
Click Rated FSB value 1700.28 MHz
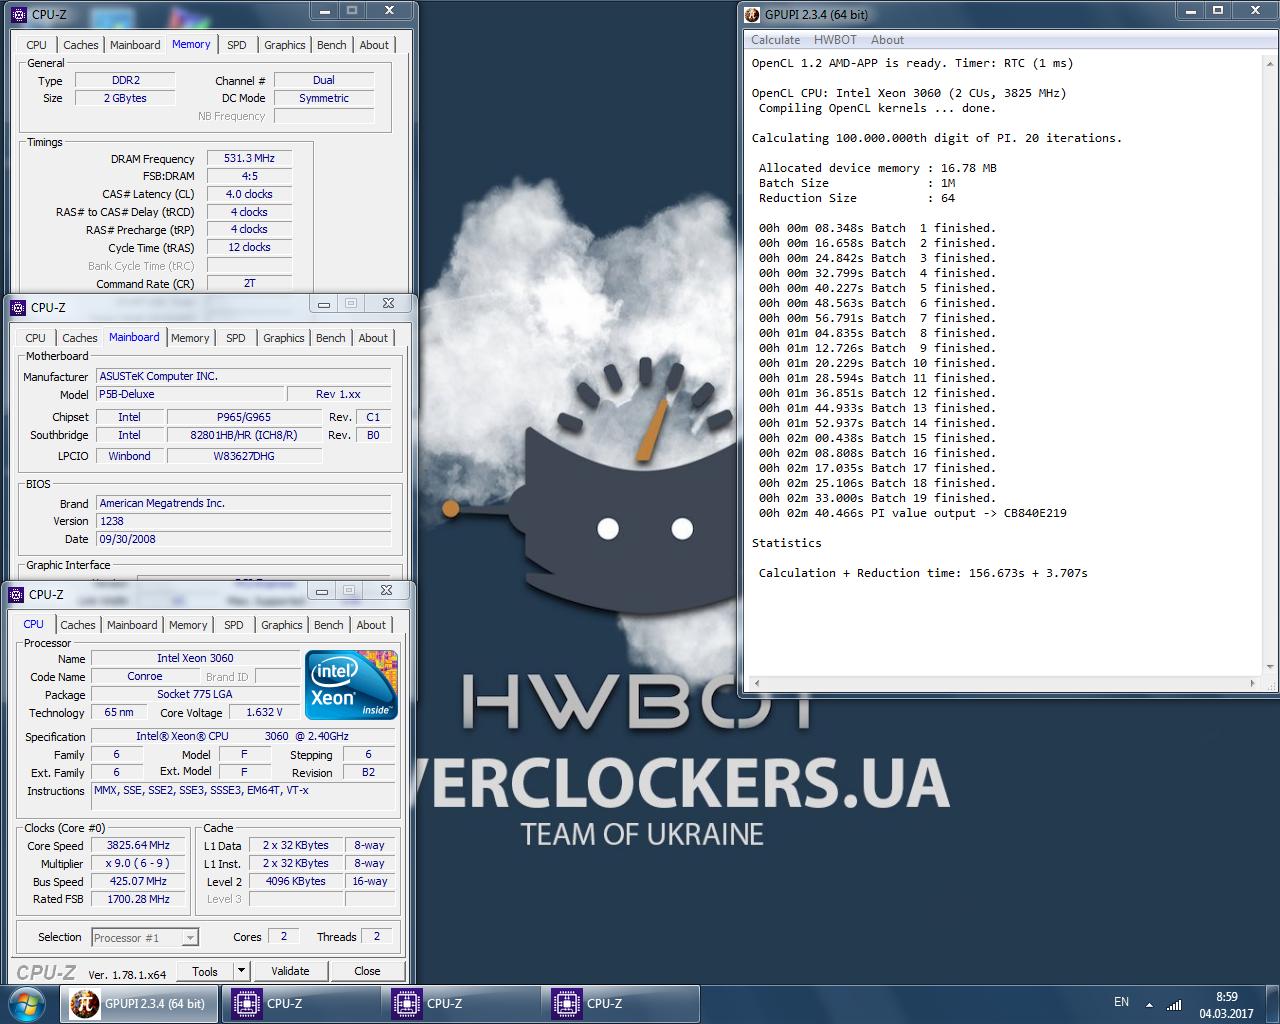tap(139, 899)
